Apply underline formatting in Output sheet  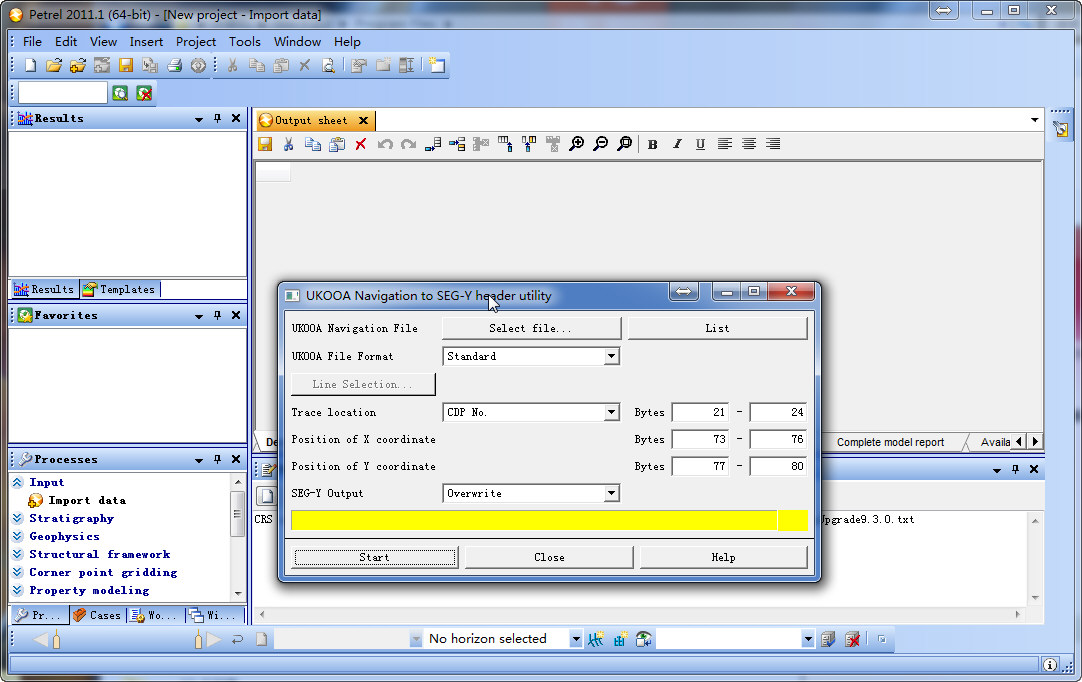click(700, 144)
